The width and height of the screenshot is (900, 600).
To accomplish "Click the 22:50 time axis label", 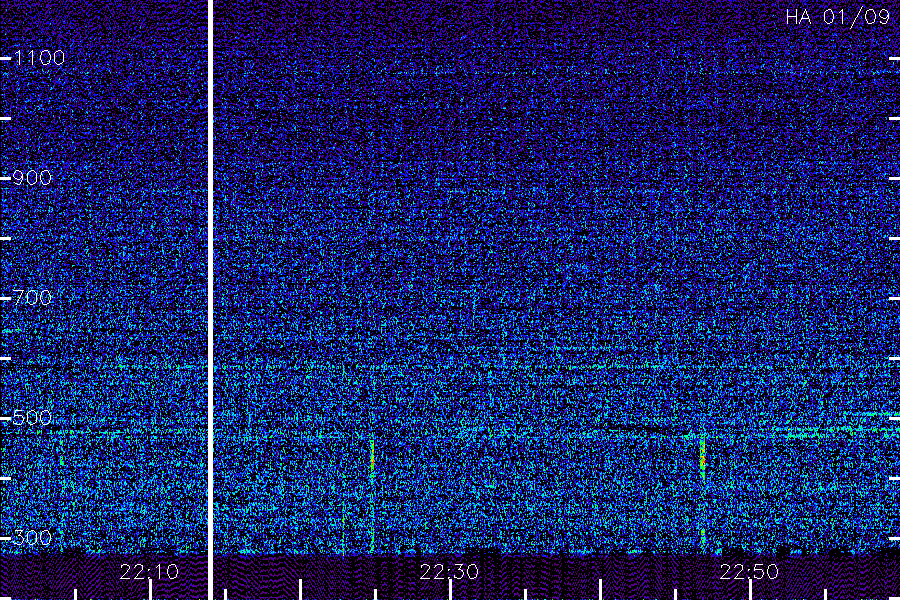I will click(x=749, y=572).
